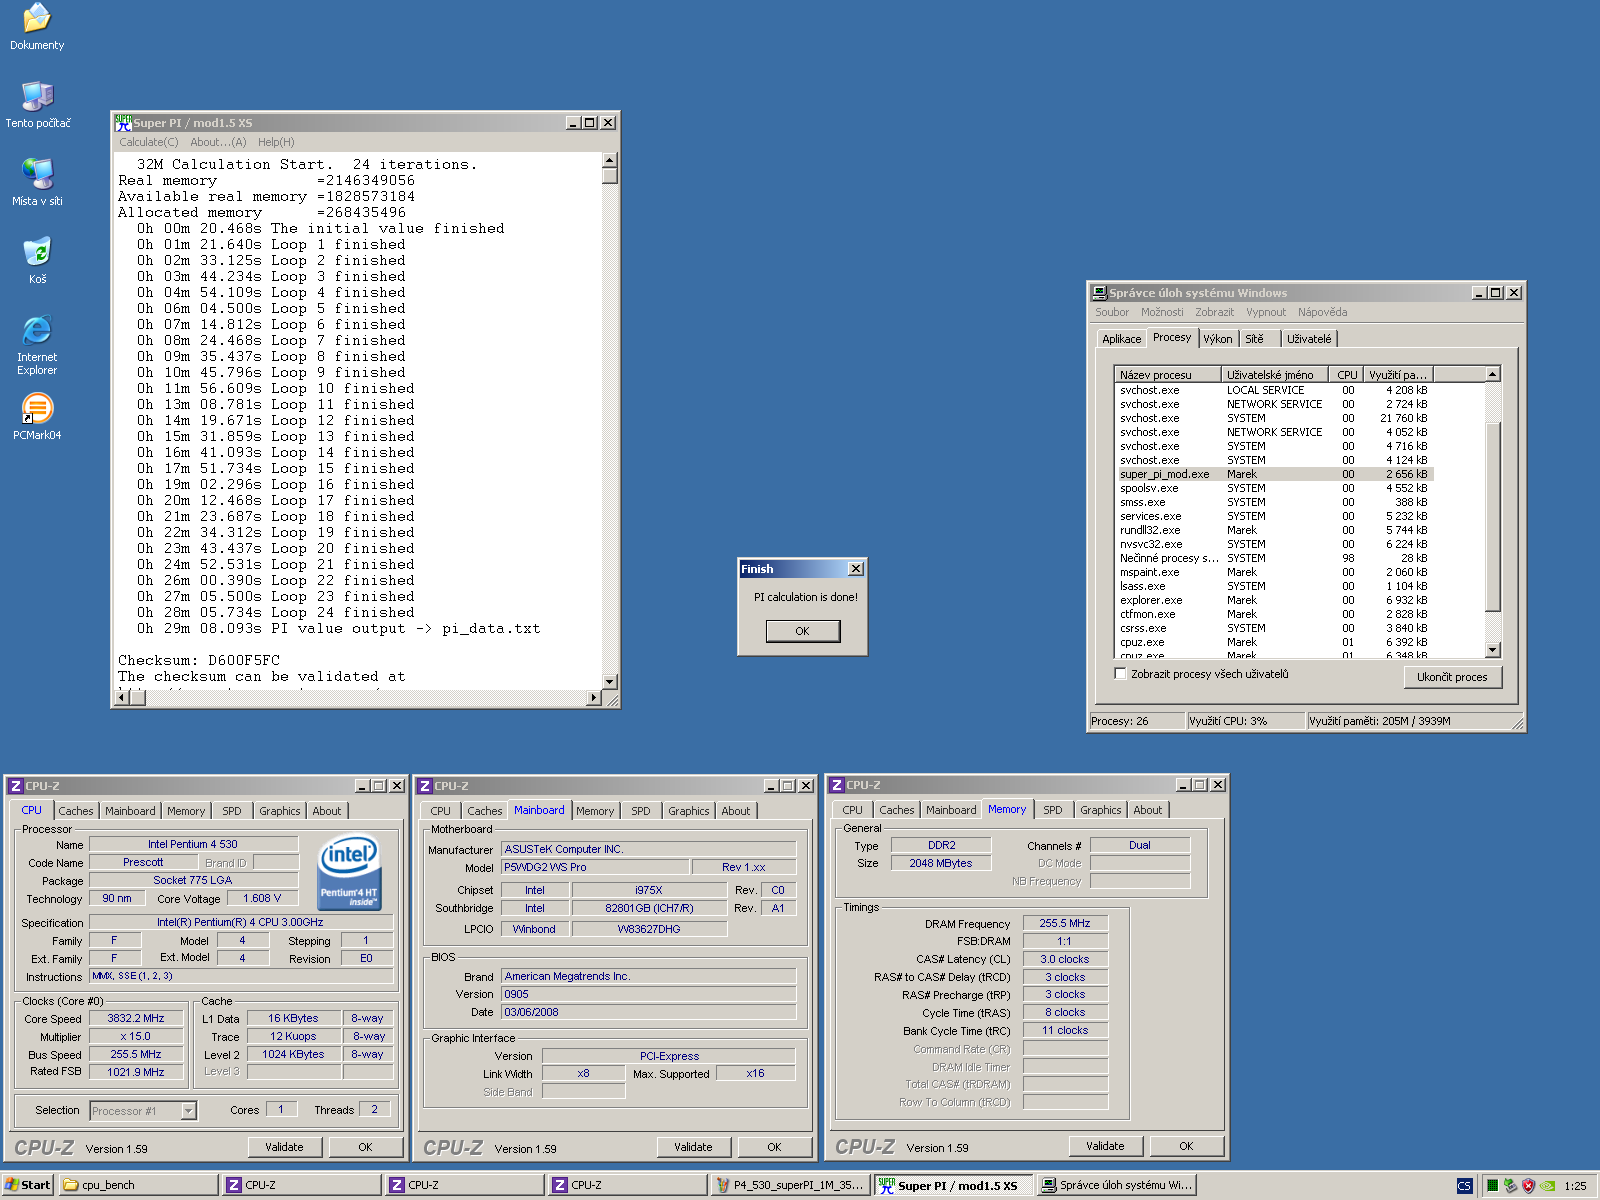Switch to the cpu_bench folder taskbar button
Viewport: 1600px width, 1200px height.
pyautogui.click(x=139, y=1185)
